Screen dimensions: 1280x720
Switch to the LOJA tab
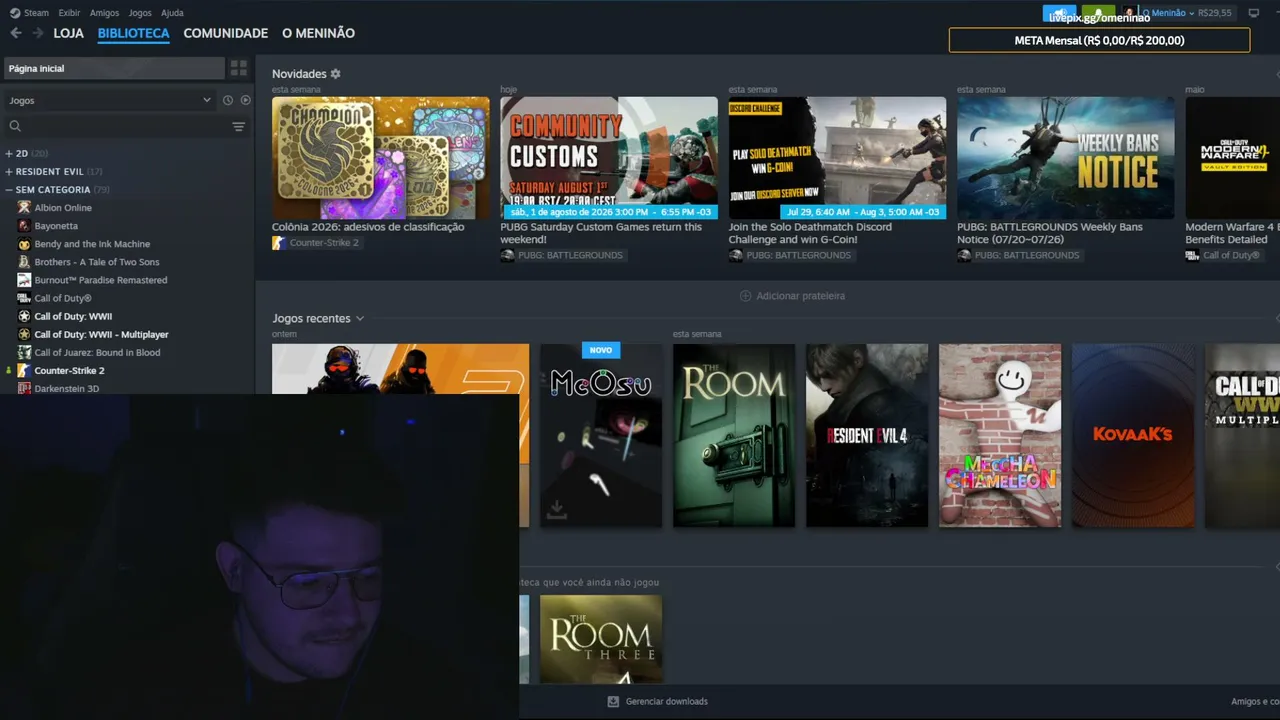(x=69, y=33)
